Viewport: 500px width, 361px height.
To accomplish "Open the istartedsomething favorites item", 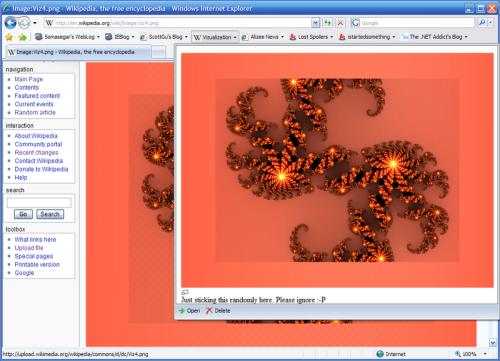I will pos(364,37).
